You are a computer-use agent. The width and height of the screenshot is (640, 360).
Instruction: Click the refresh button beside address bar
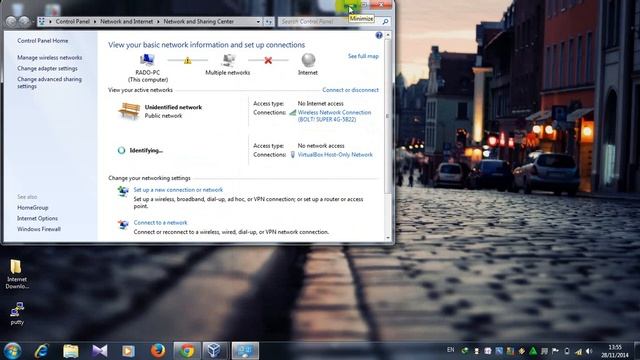click(268, 22)
